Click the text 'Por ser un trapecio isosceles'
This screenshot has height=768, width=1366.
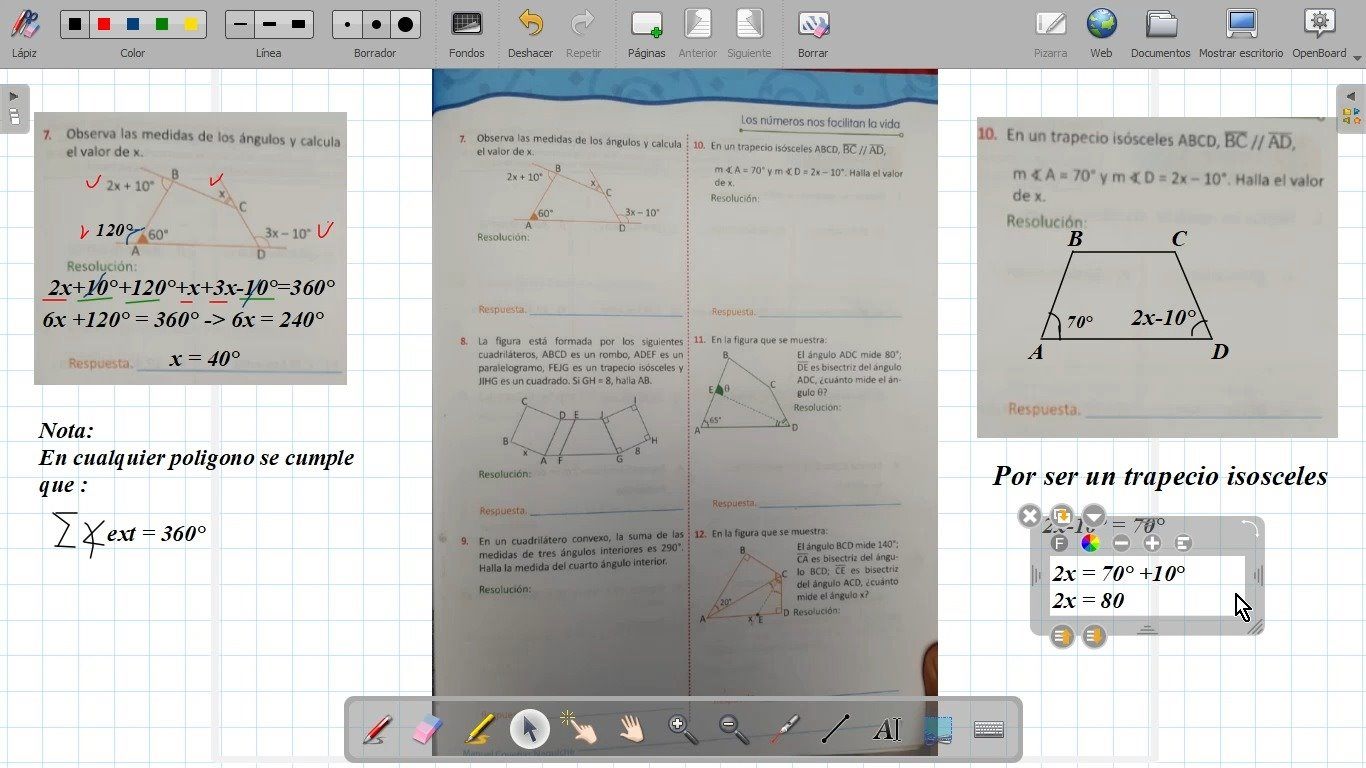[1160, 476]
